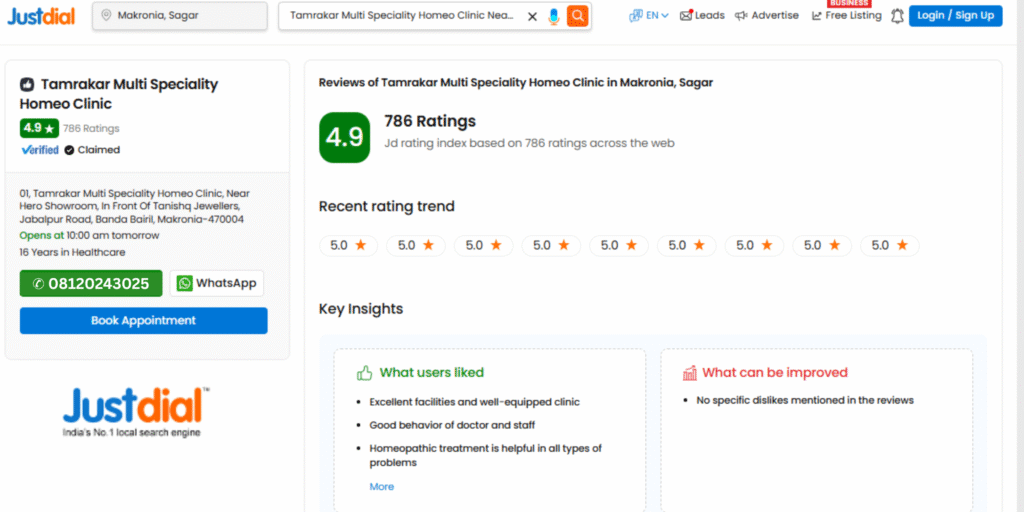Click the orange search magnifier button
This screenshot has width=1024, height=512.
(577, 16)
